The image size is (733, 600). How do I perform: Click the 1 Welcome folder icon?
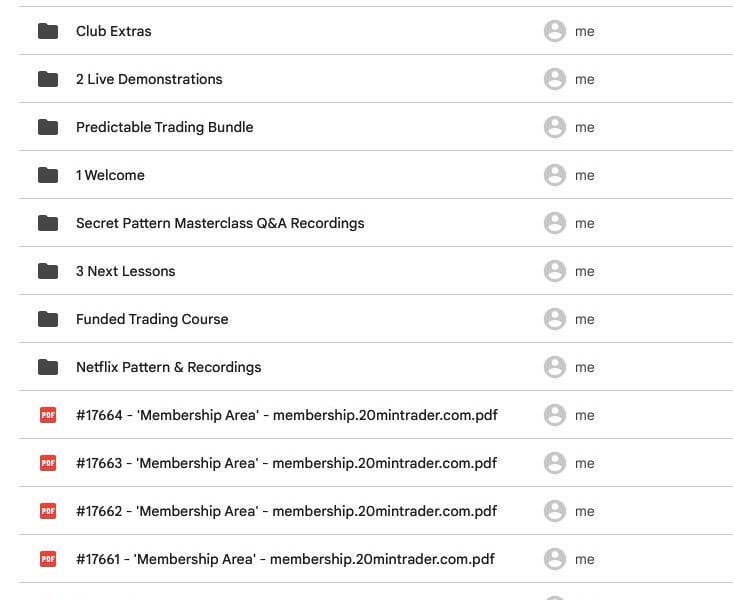tap(48, 175)
